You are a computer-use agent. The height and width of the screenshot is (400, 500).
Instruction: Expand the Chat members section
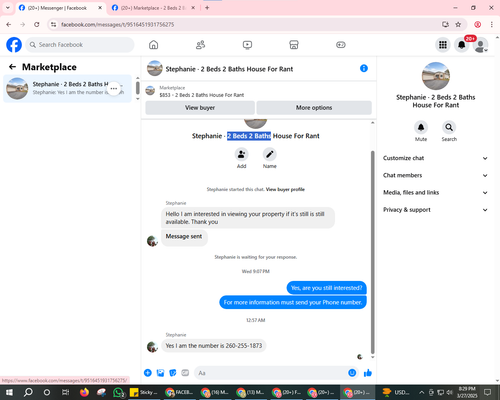pyautogui.click(x=435, y=175)
